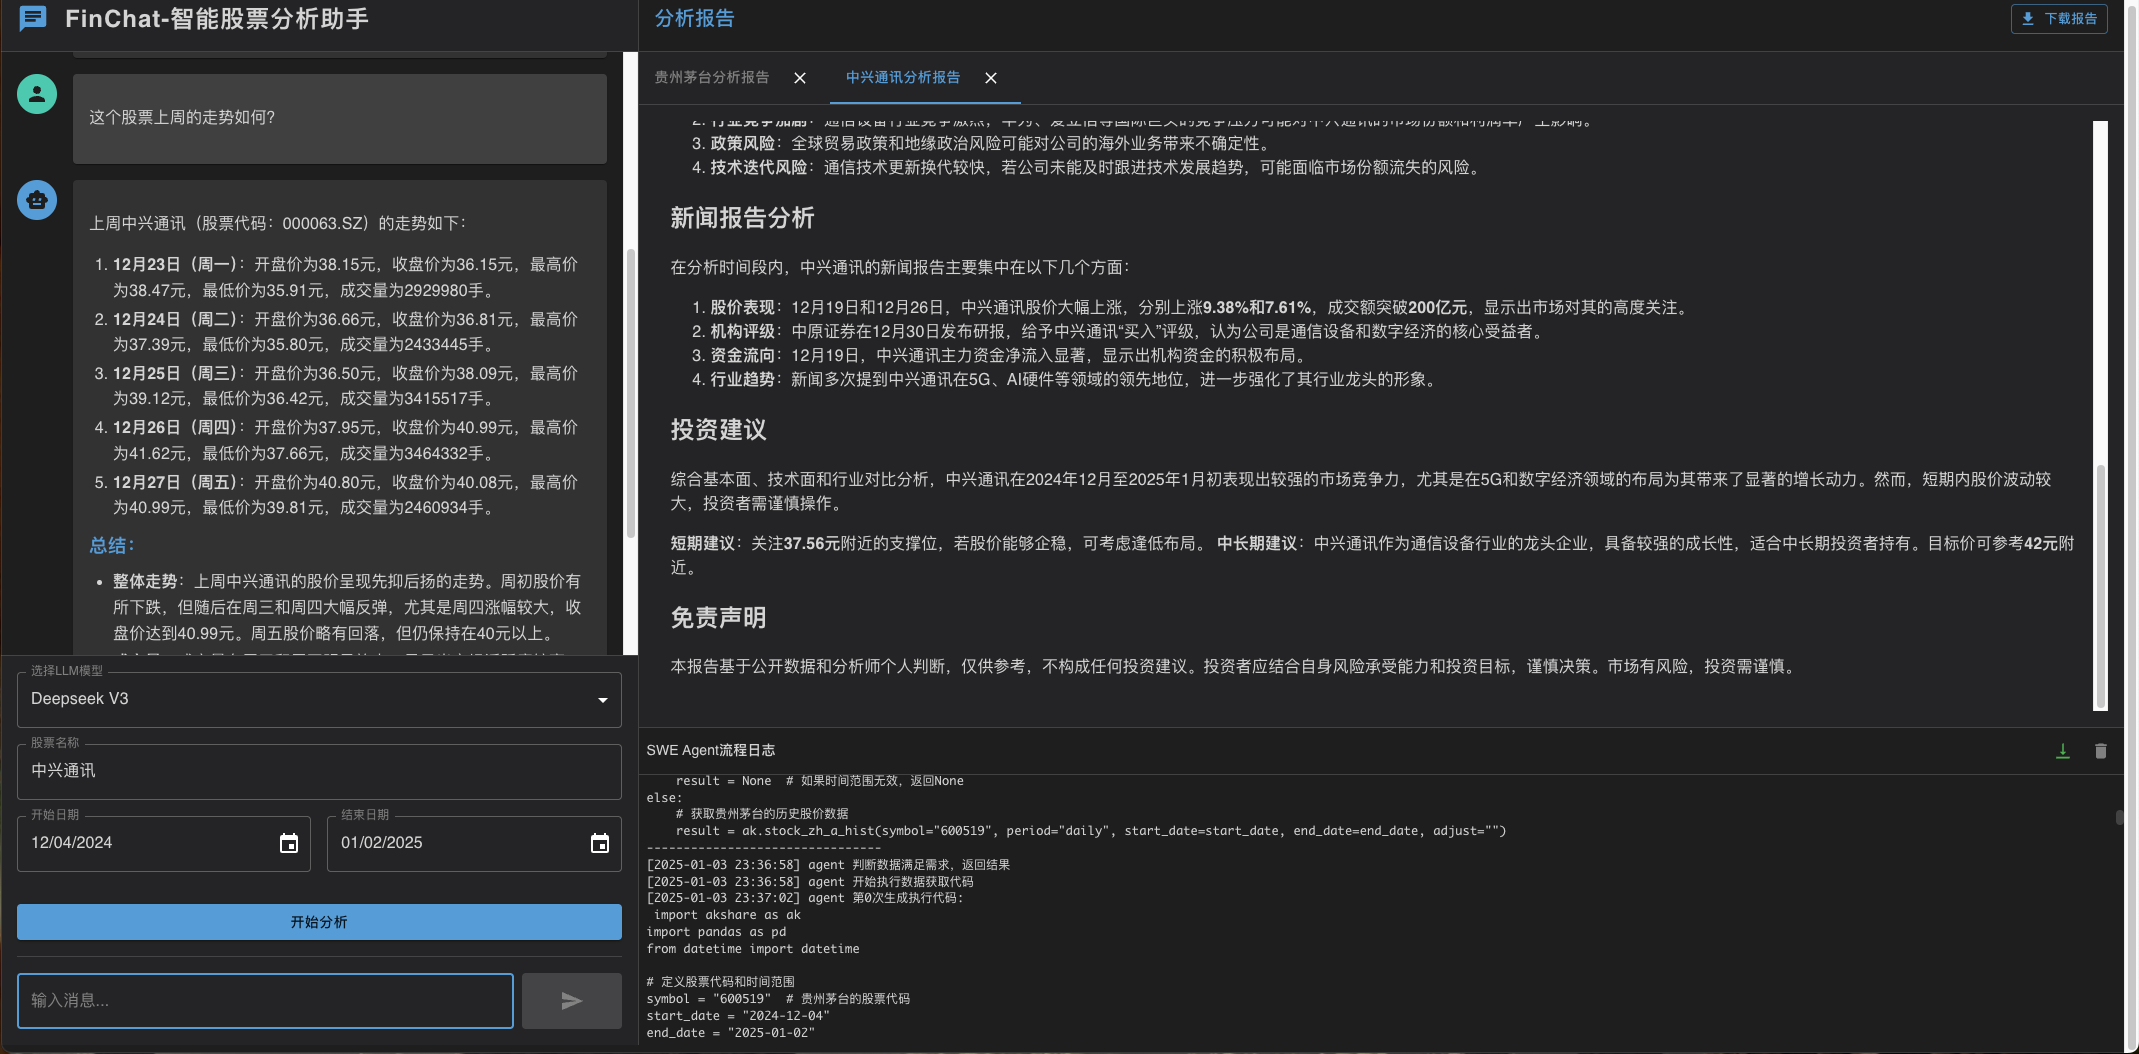The image size is (2139, 1054).
Task: Click the 分析报告 panel title
Action: pyautogui.click(x=694, y=19)
